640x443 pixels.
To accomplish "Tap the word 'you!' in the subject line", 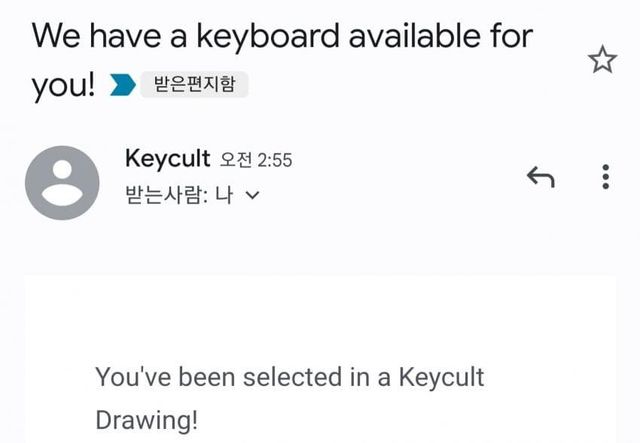I will (x=63, y=86).
